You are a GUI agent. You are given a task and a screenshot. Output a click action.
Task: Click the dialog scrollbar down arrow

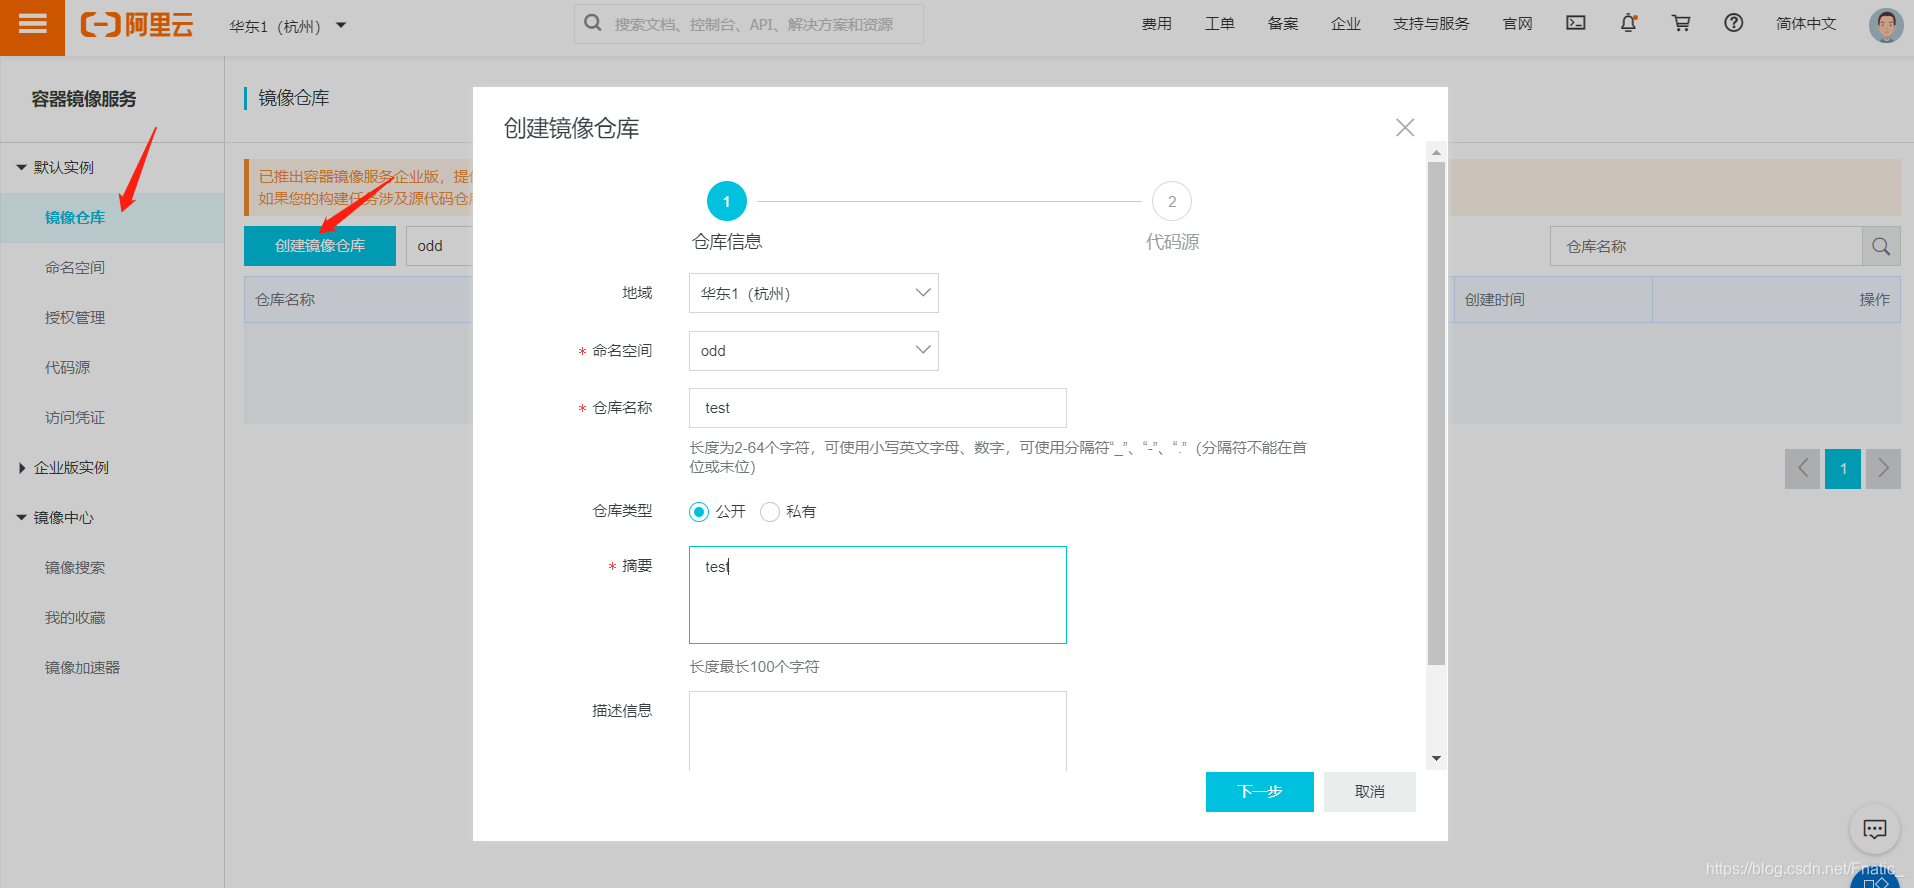(1436, 759)
